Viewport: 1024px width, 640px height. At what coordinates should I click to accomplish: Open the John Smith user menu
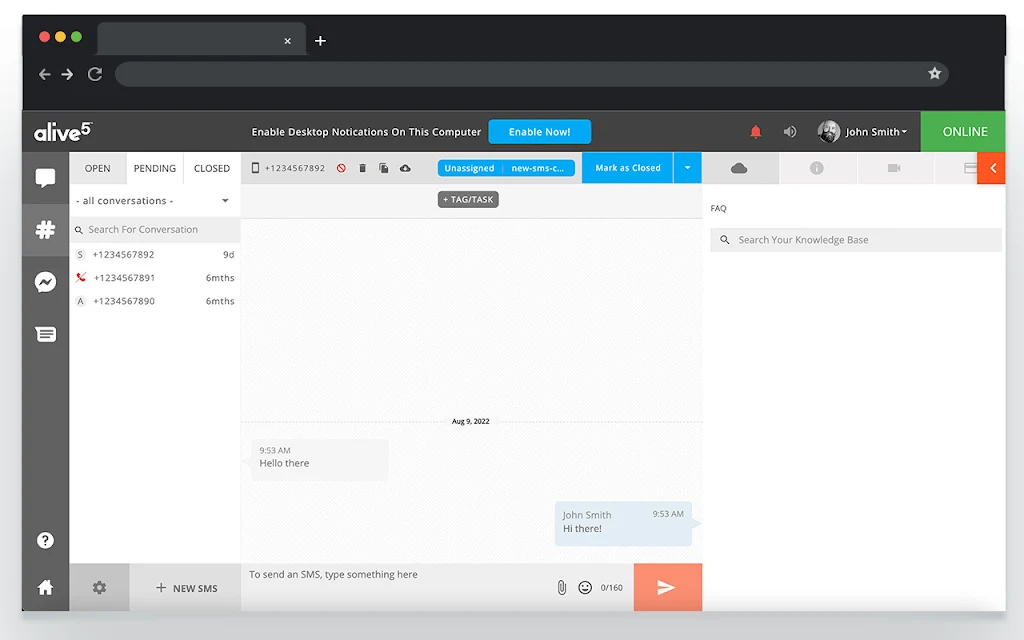click(862, 132)
